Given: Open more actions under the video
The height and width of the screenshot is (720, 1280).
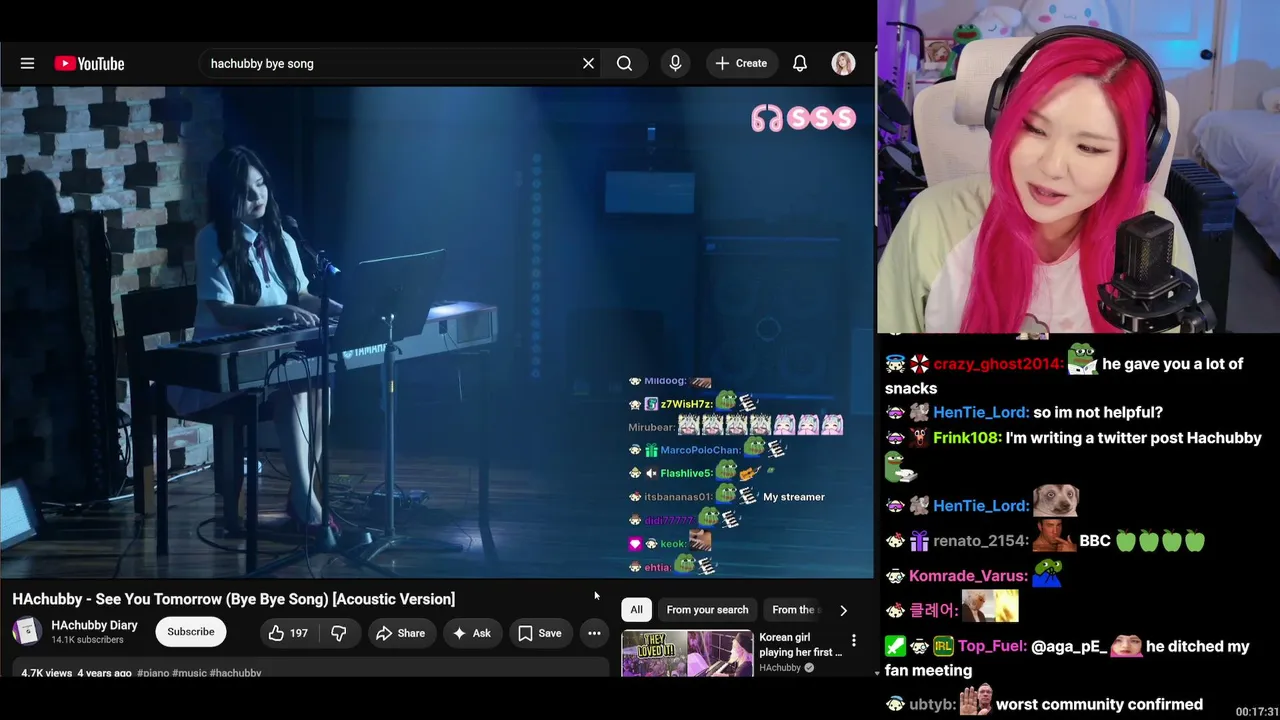Looking at the screenshot, I should point(594,633).
